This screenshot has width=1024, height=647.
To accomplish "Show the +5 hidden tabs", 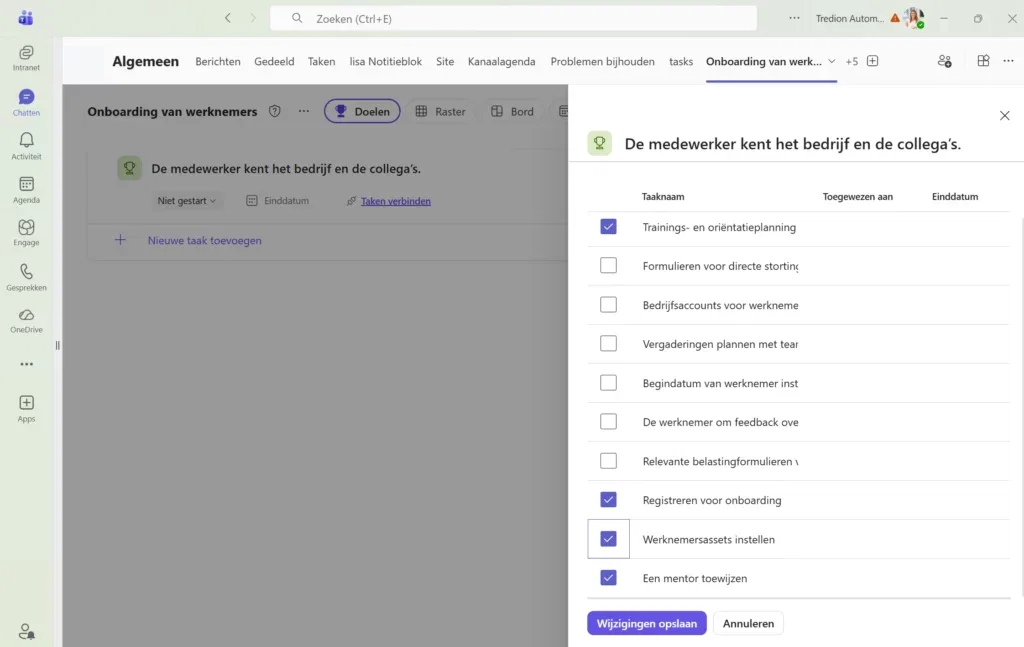I will tap(852, 61).
